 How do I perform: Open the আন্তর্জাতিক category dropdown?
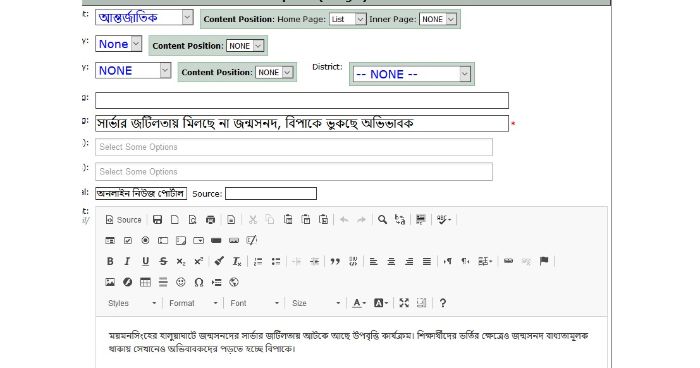point(144,17)
